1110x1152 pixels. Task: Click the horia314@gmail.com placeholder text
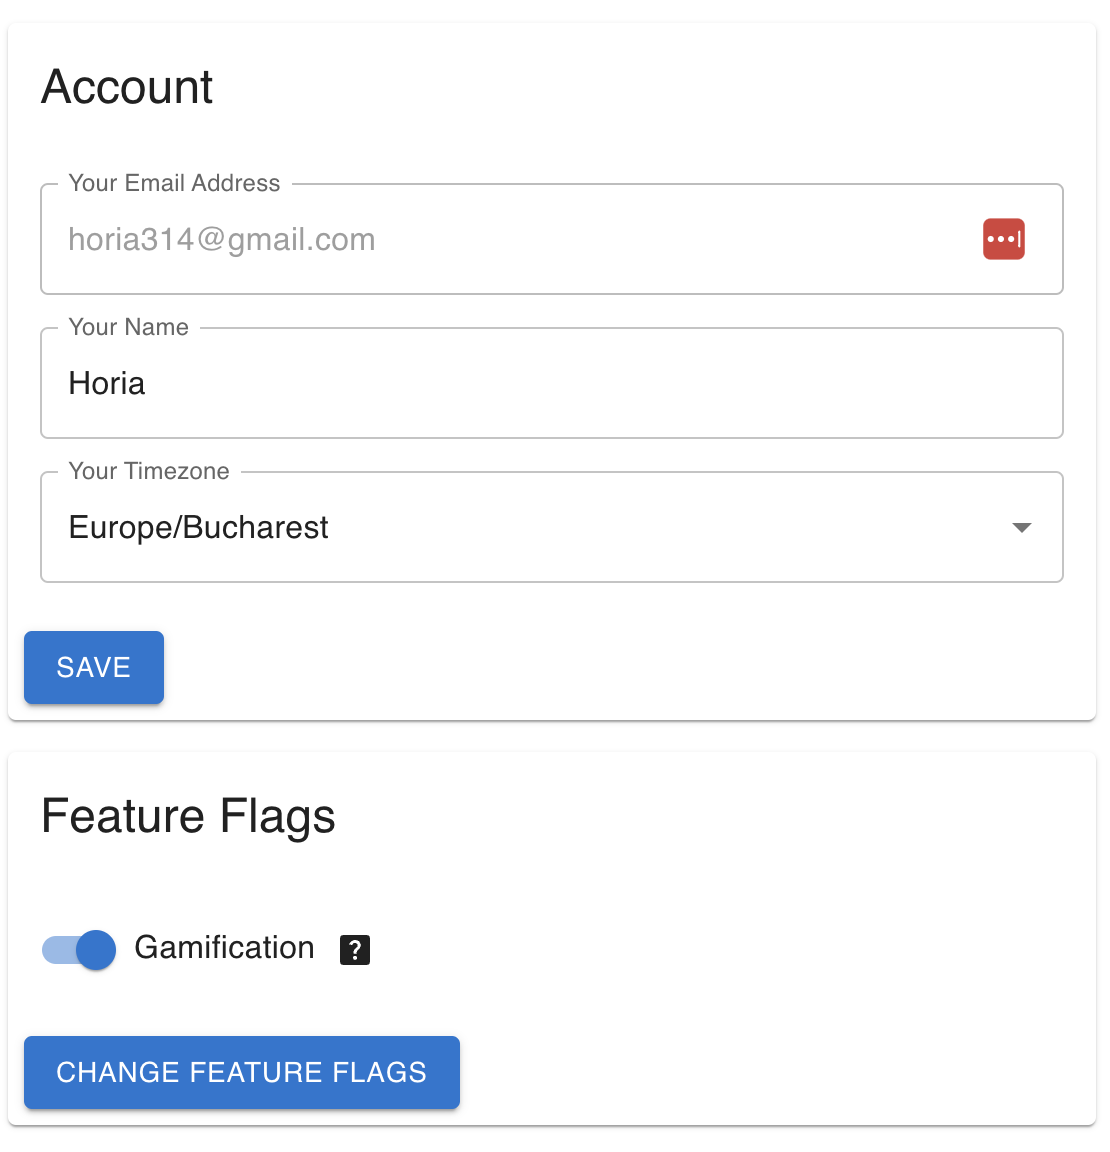tap(221, 239)
